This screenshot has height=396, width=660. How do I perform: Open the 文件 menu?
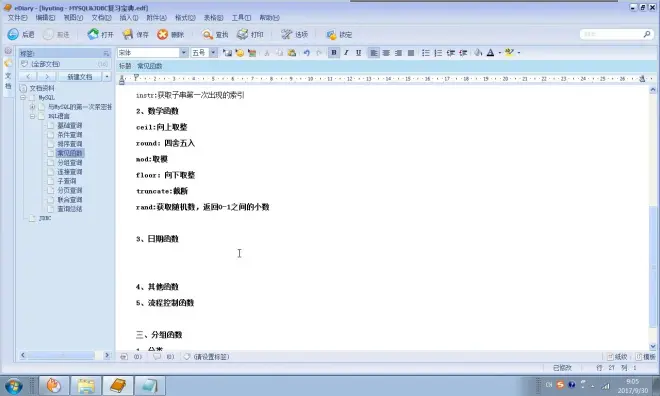[17, 18]
